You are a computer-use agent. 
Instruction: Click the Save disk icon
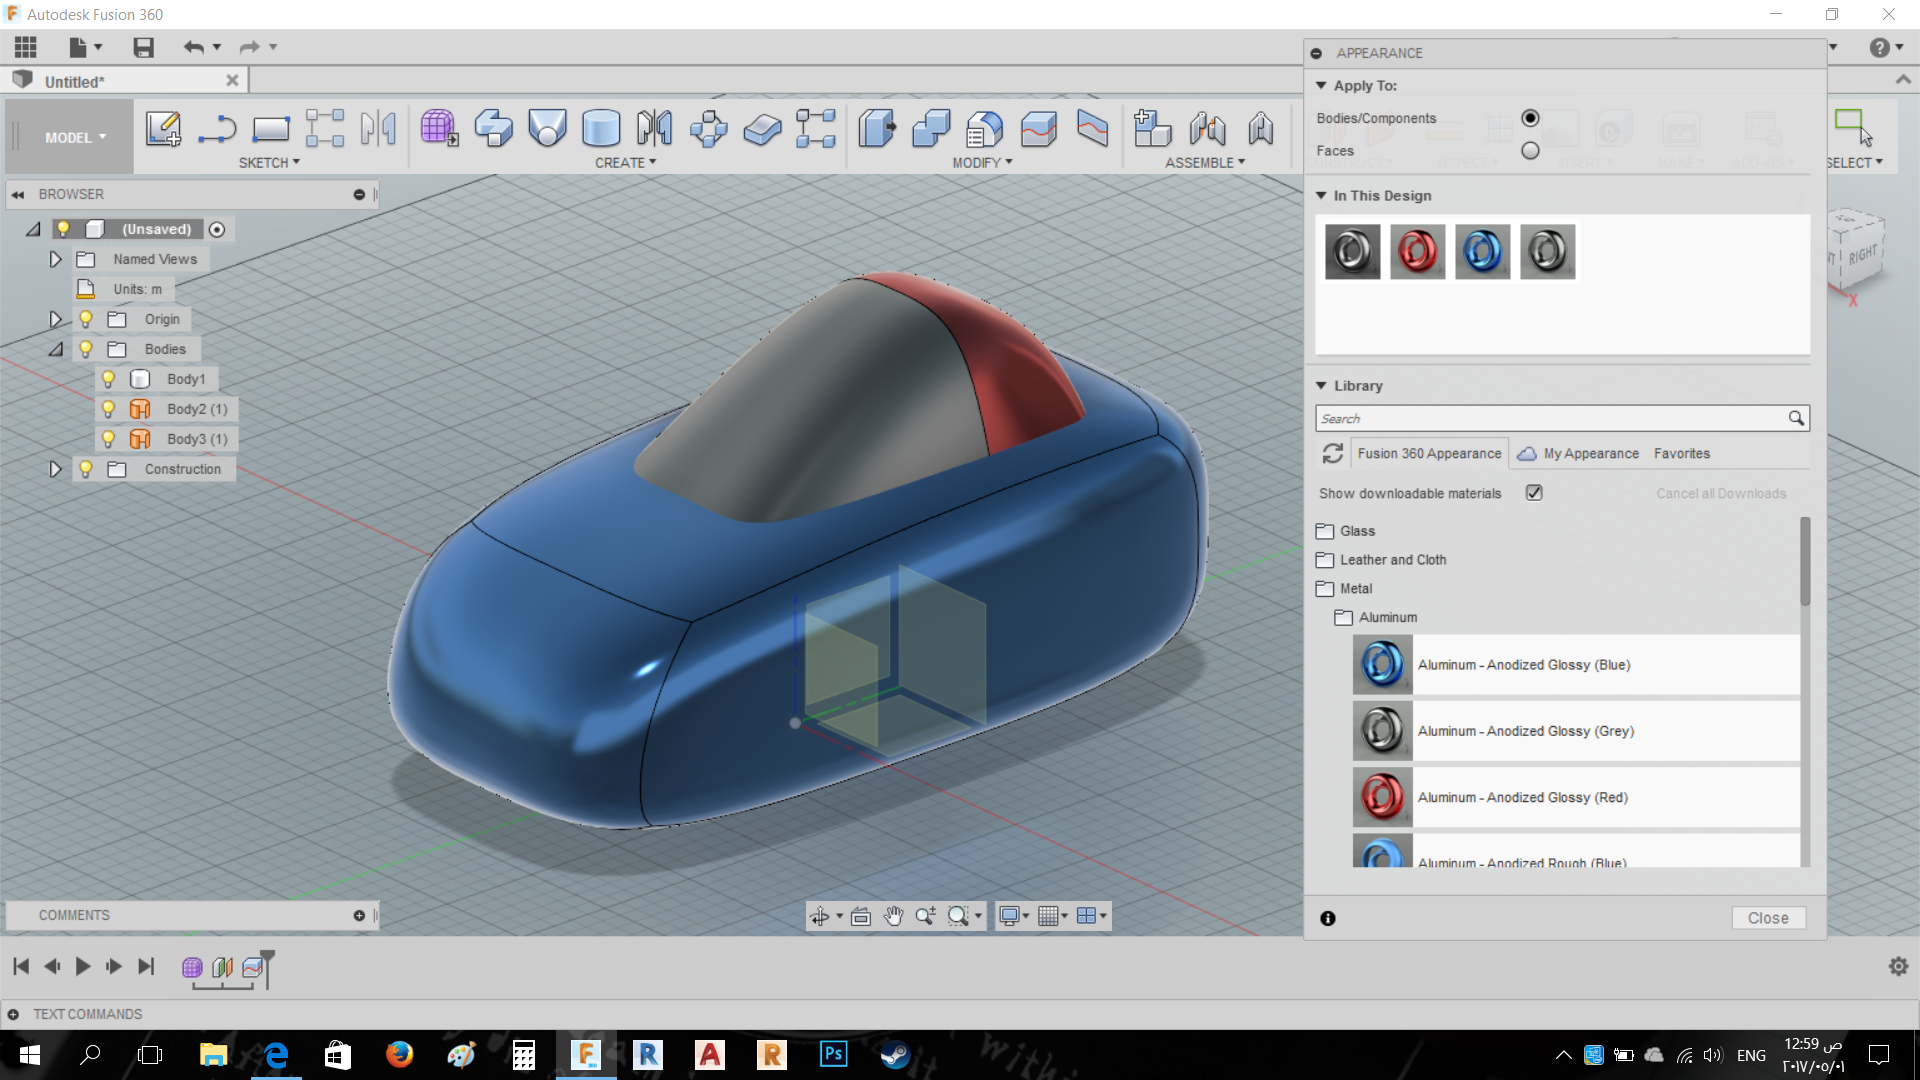(x=143, y=47)
